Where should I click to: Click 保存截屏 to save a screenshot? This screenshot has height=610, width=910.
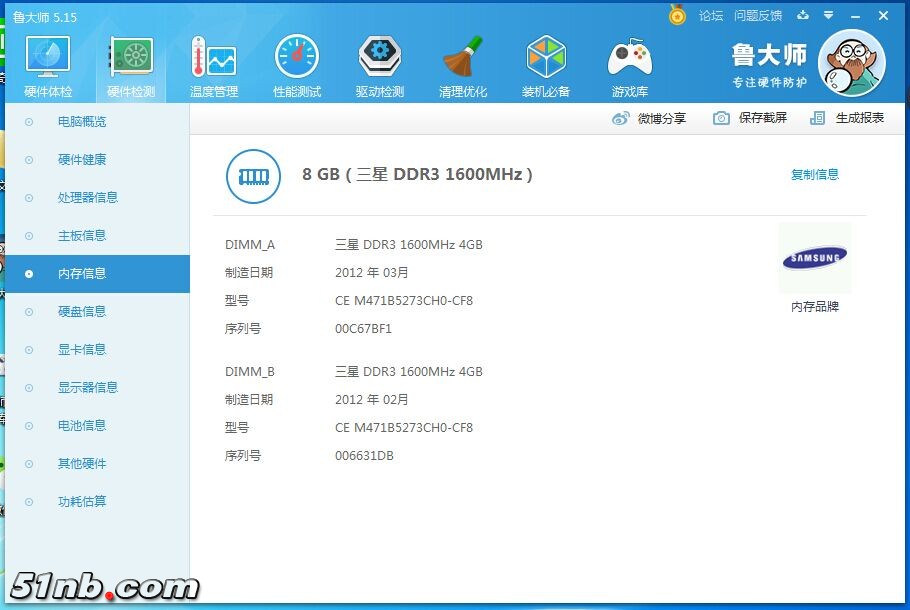click(765, 117)
